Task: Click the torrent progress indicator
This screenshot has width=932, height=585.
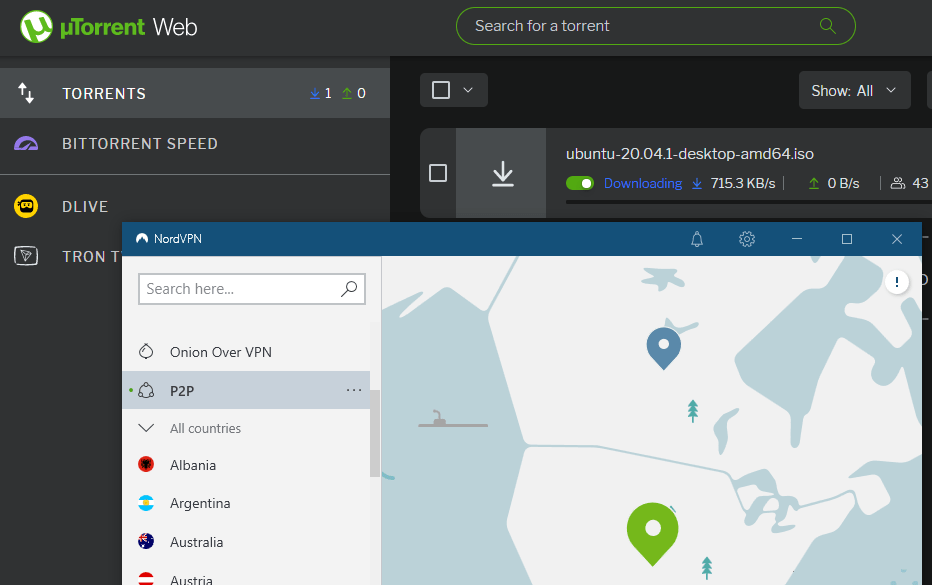Action: pos(502,171)
